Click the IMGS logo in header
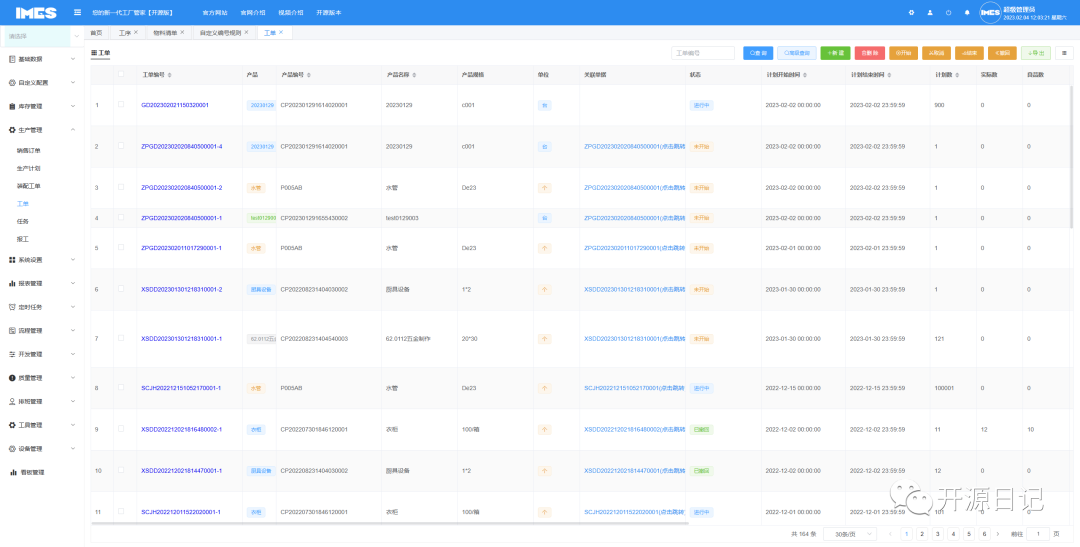This screenshot has height=547, width=1080. [36, 12]
